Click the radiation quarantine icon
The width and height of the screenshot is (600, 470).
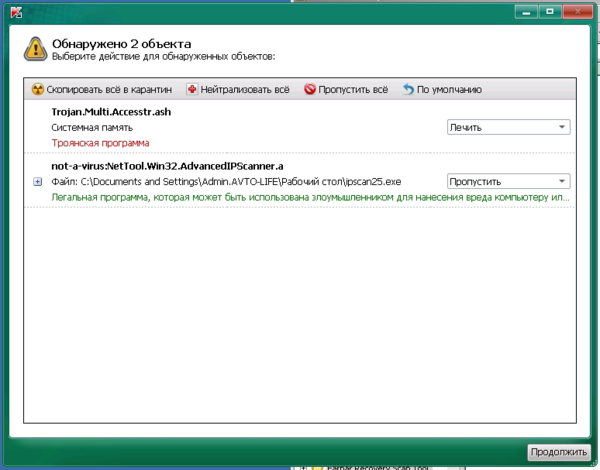(38, 89)
